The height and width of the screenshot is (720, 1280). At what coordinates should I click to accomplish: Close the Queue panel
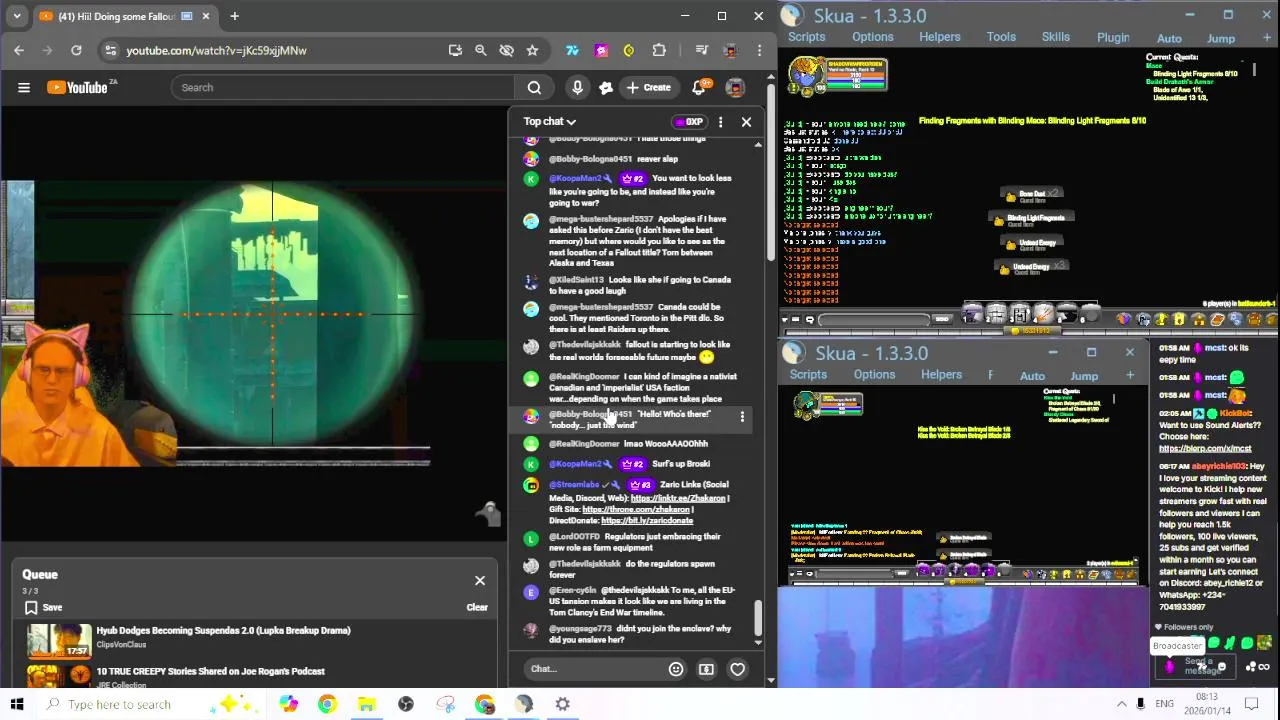point(480,581)
